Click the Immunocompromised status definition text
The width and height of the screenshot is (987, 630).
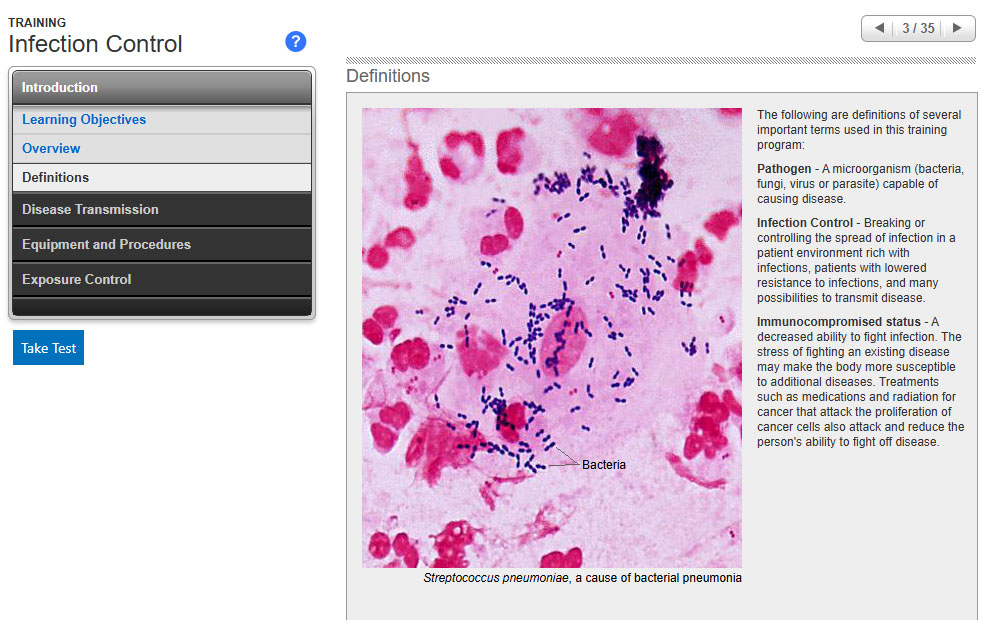pos(860,382)
